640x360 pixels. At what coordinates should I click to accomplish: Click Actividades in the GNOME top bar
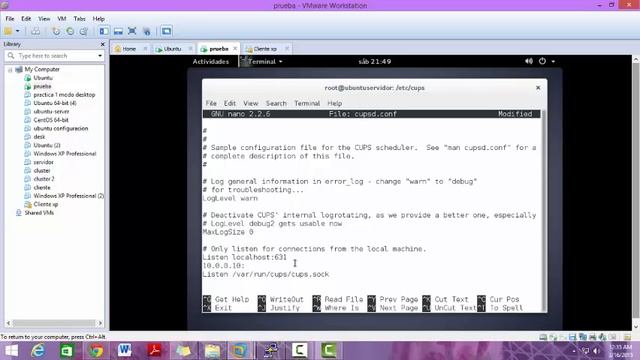coord(211,62)
